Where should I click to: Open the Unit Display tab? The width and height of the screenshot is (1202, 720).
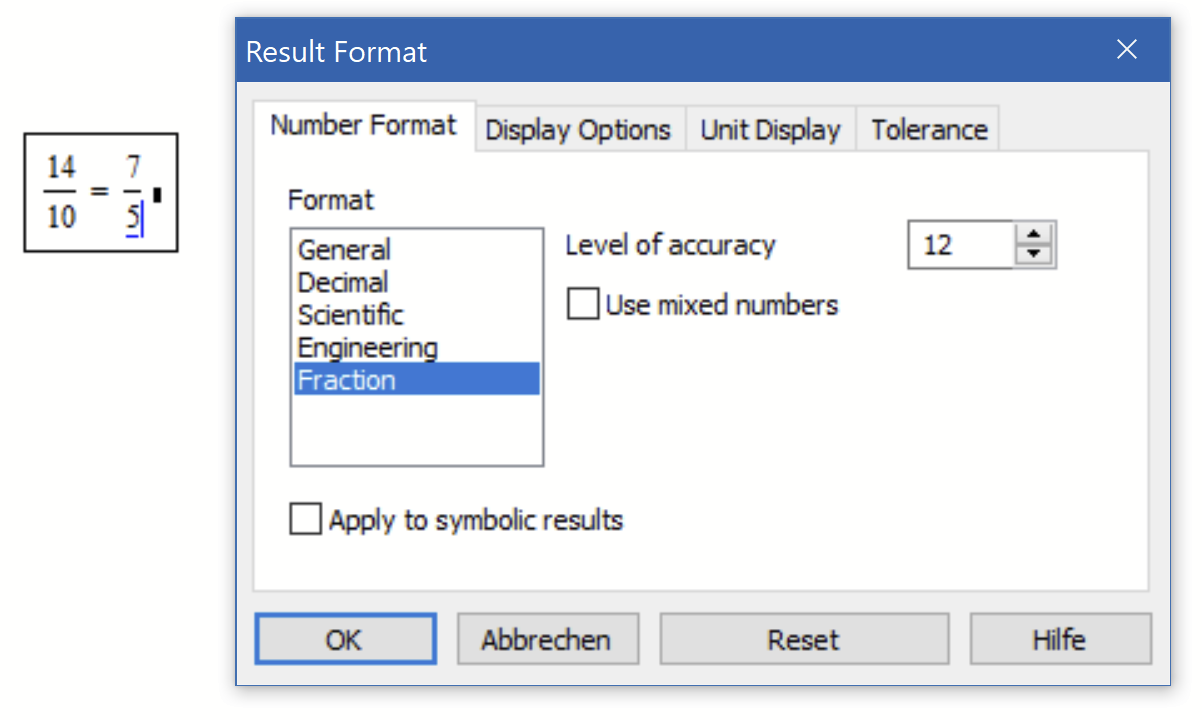pyautogui.click(x=770, y=129)
